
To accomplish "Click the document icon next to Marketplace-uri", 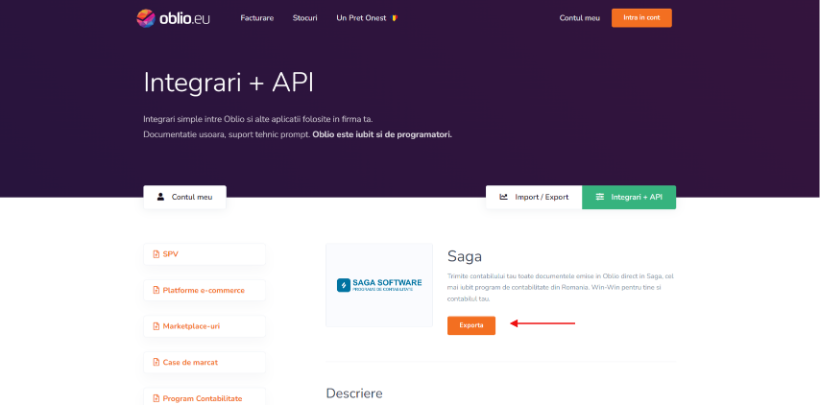I will (x=156, y=326).
